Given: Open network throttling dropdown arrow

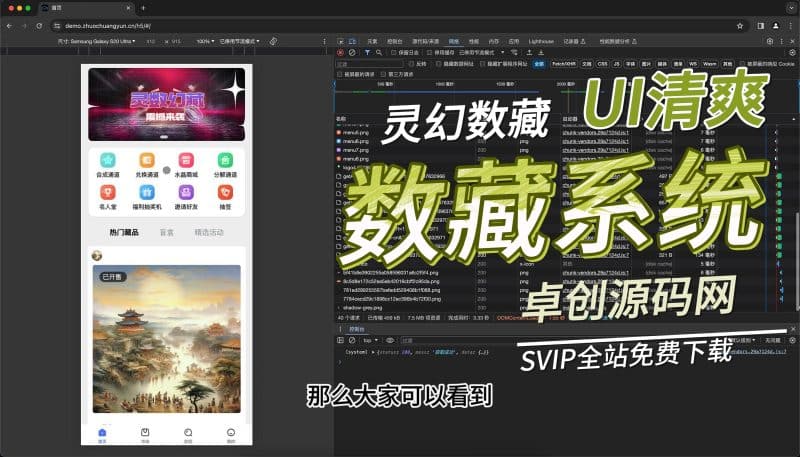Looking at the screenshot, I should coord(503,53).
